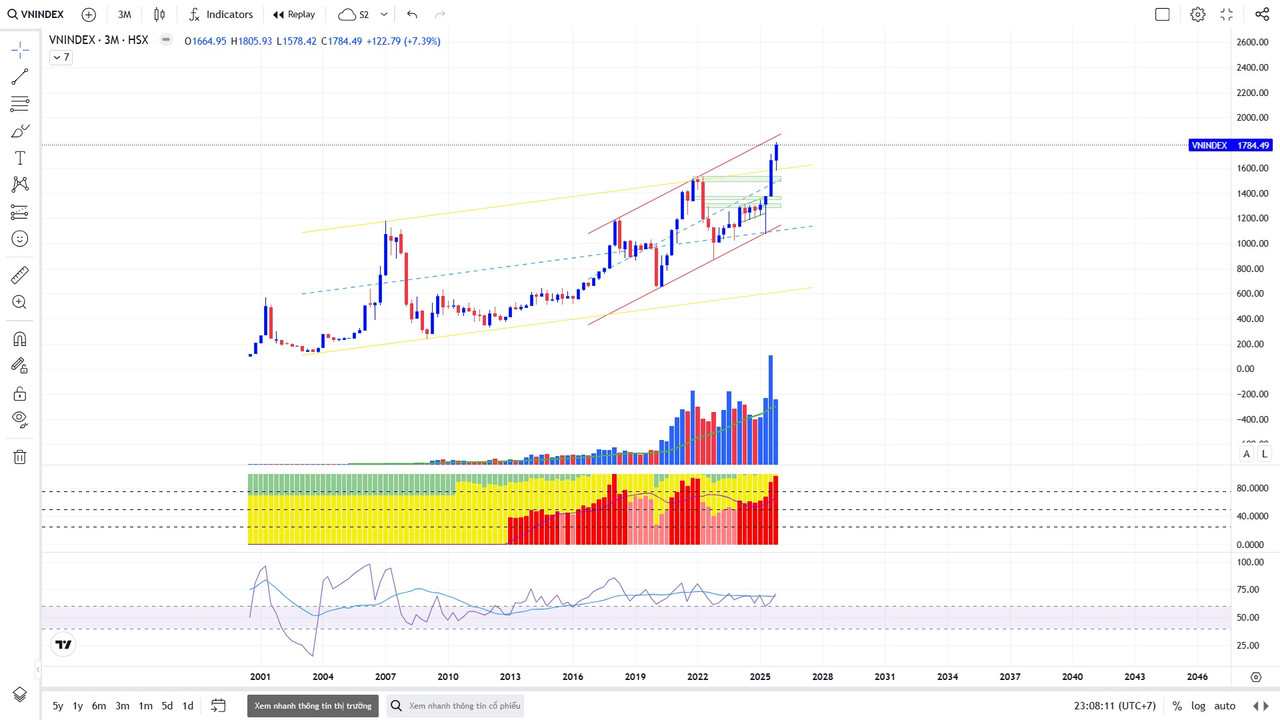
Task: Open the VNINDEX symbol search
Action: pos(38,15)
